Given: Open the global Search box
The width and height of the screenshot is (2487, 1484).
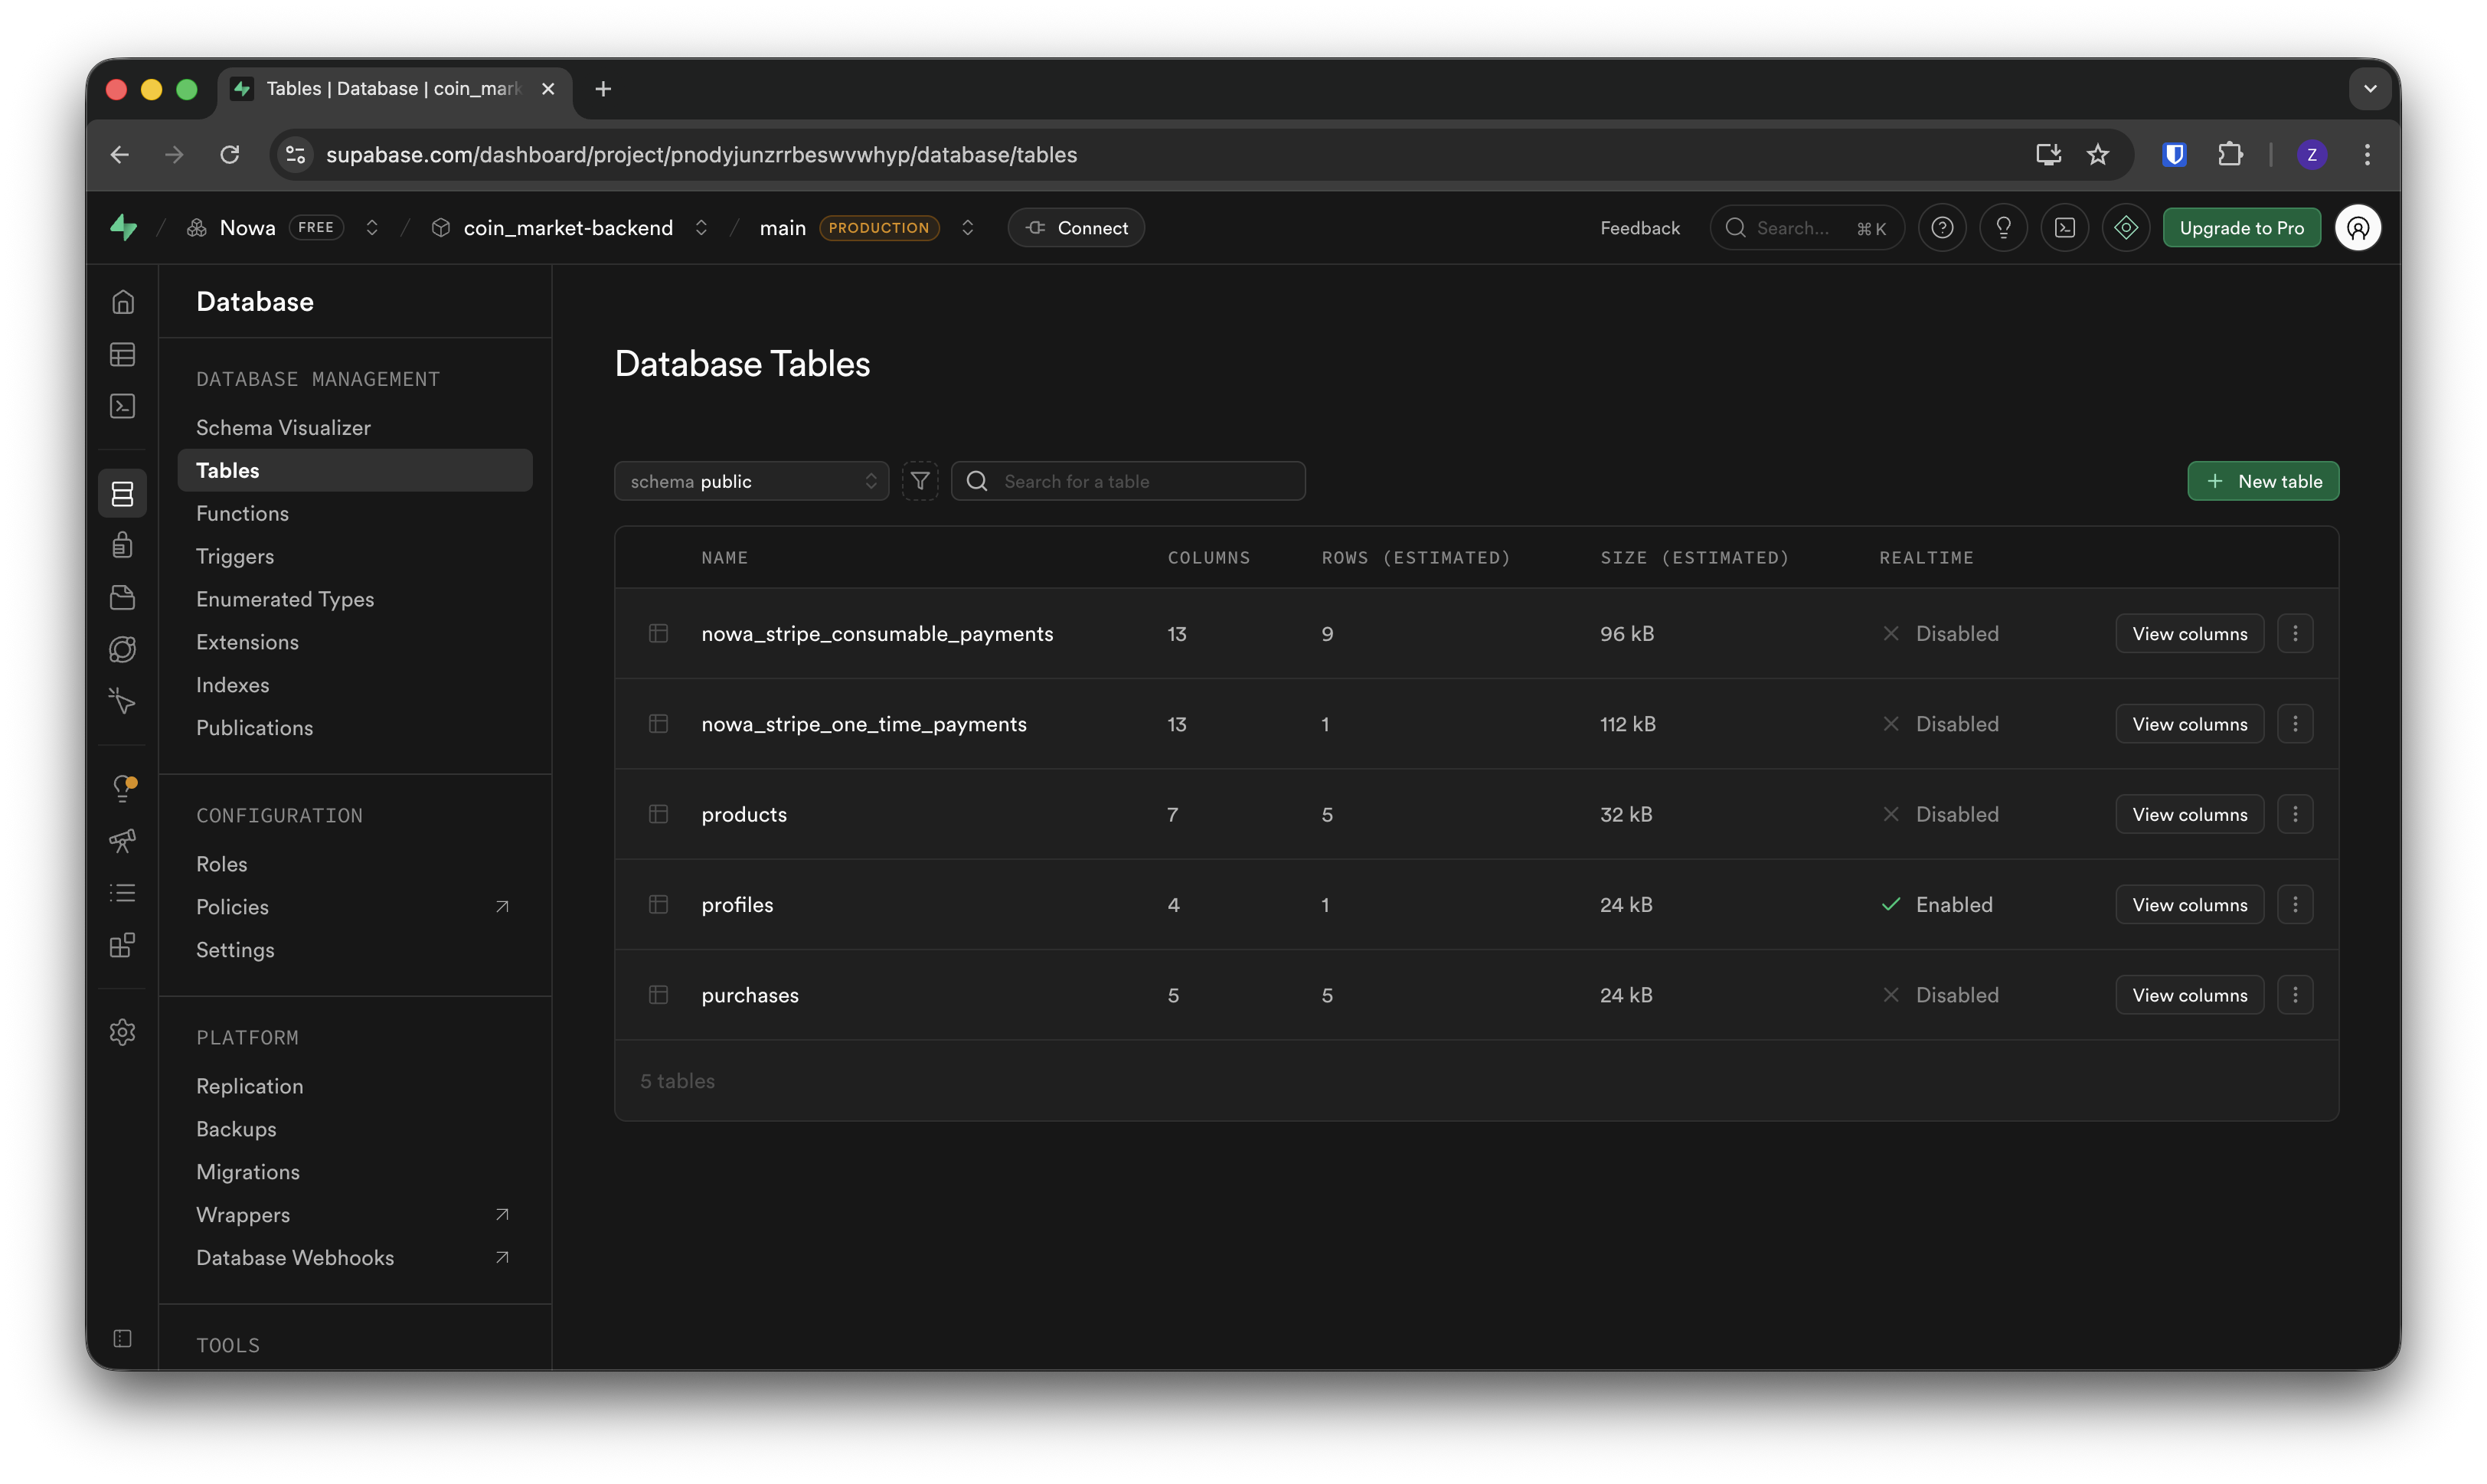Looking at the screenshot, I should [x=1806, y=228].
